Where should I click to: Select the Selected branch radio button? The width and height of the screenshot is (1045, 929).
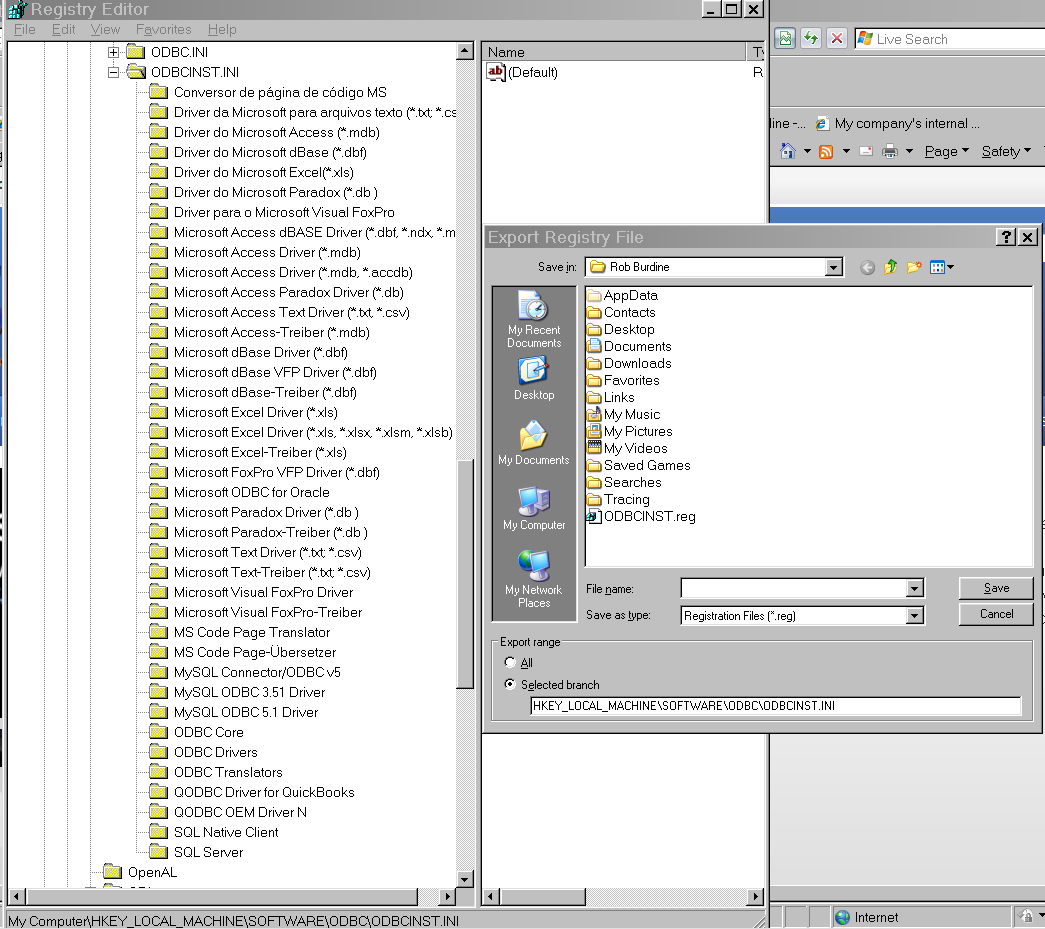pyautogui.click(x=510, y=684)
